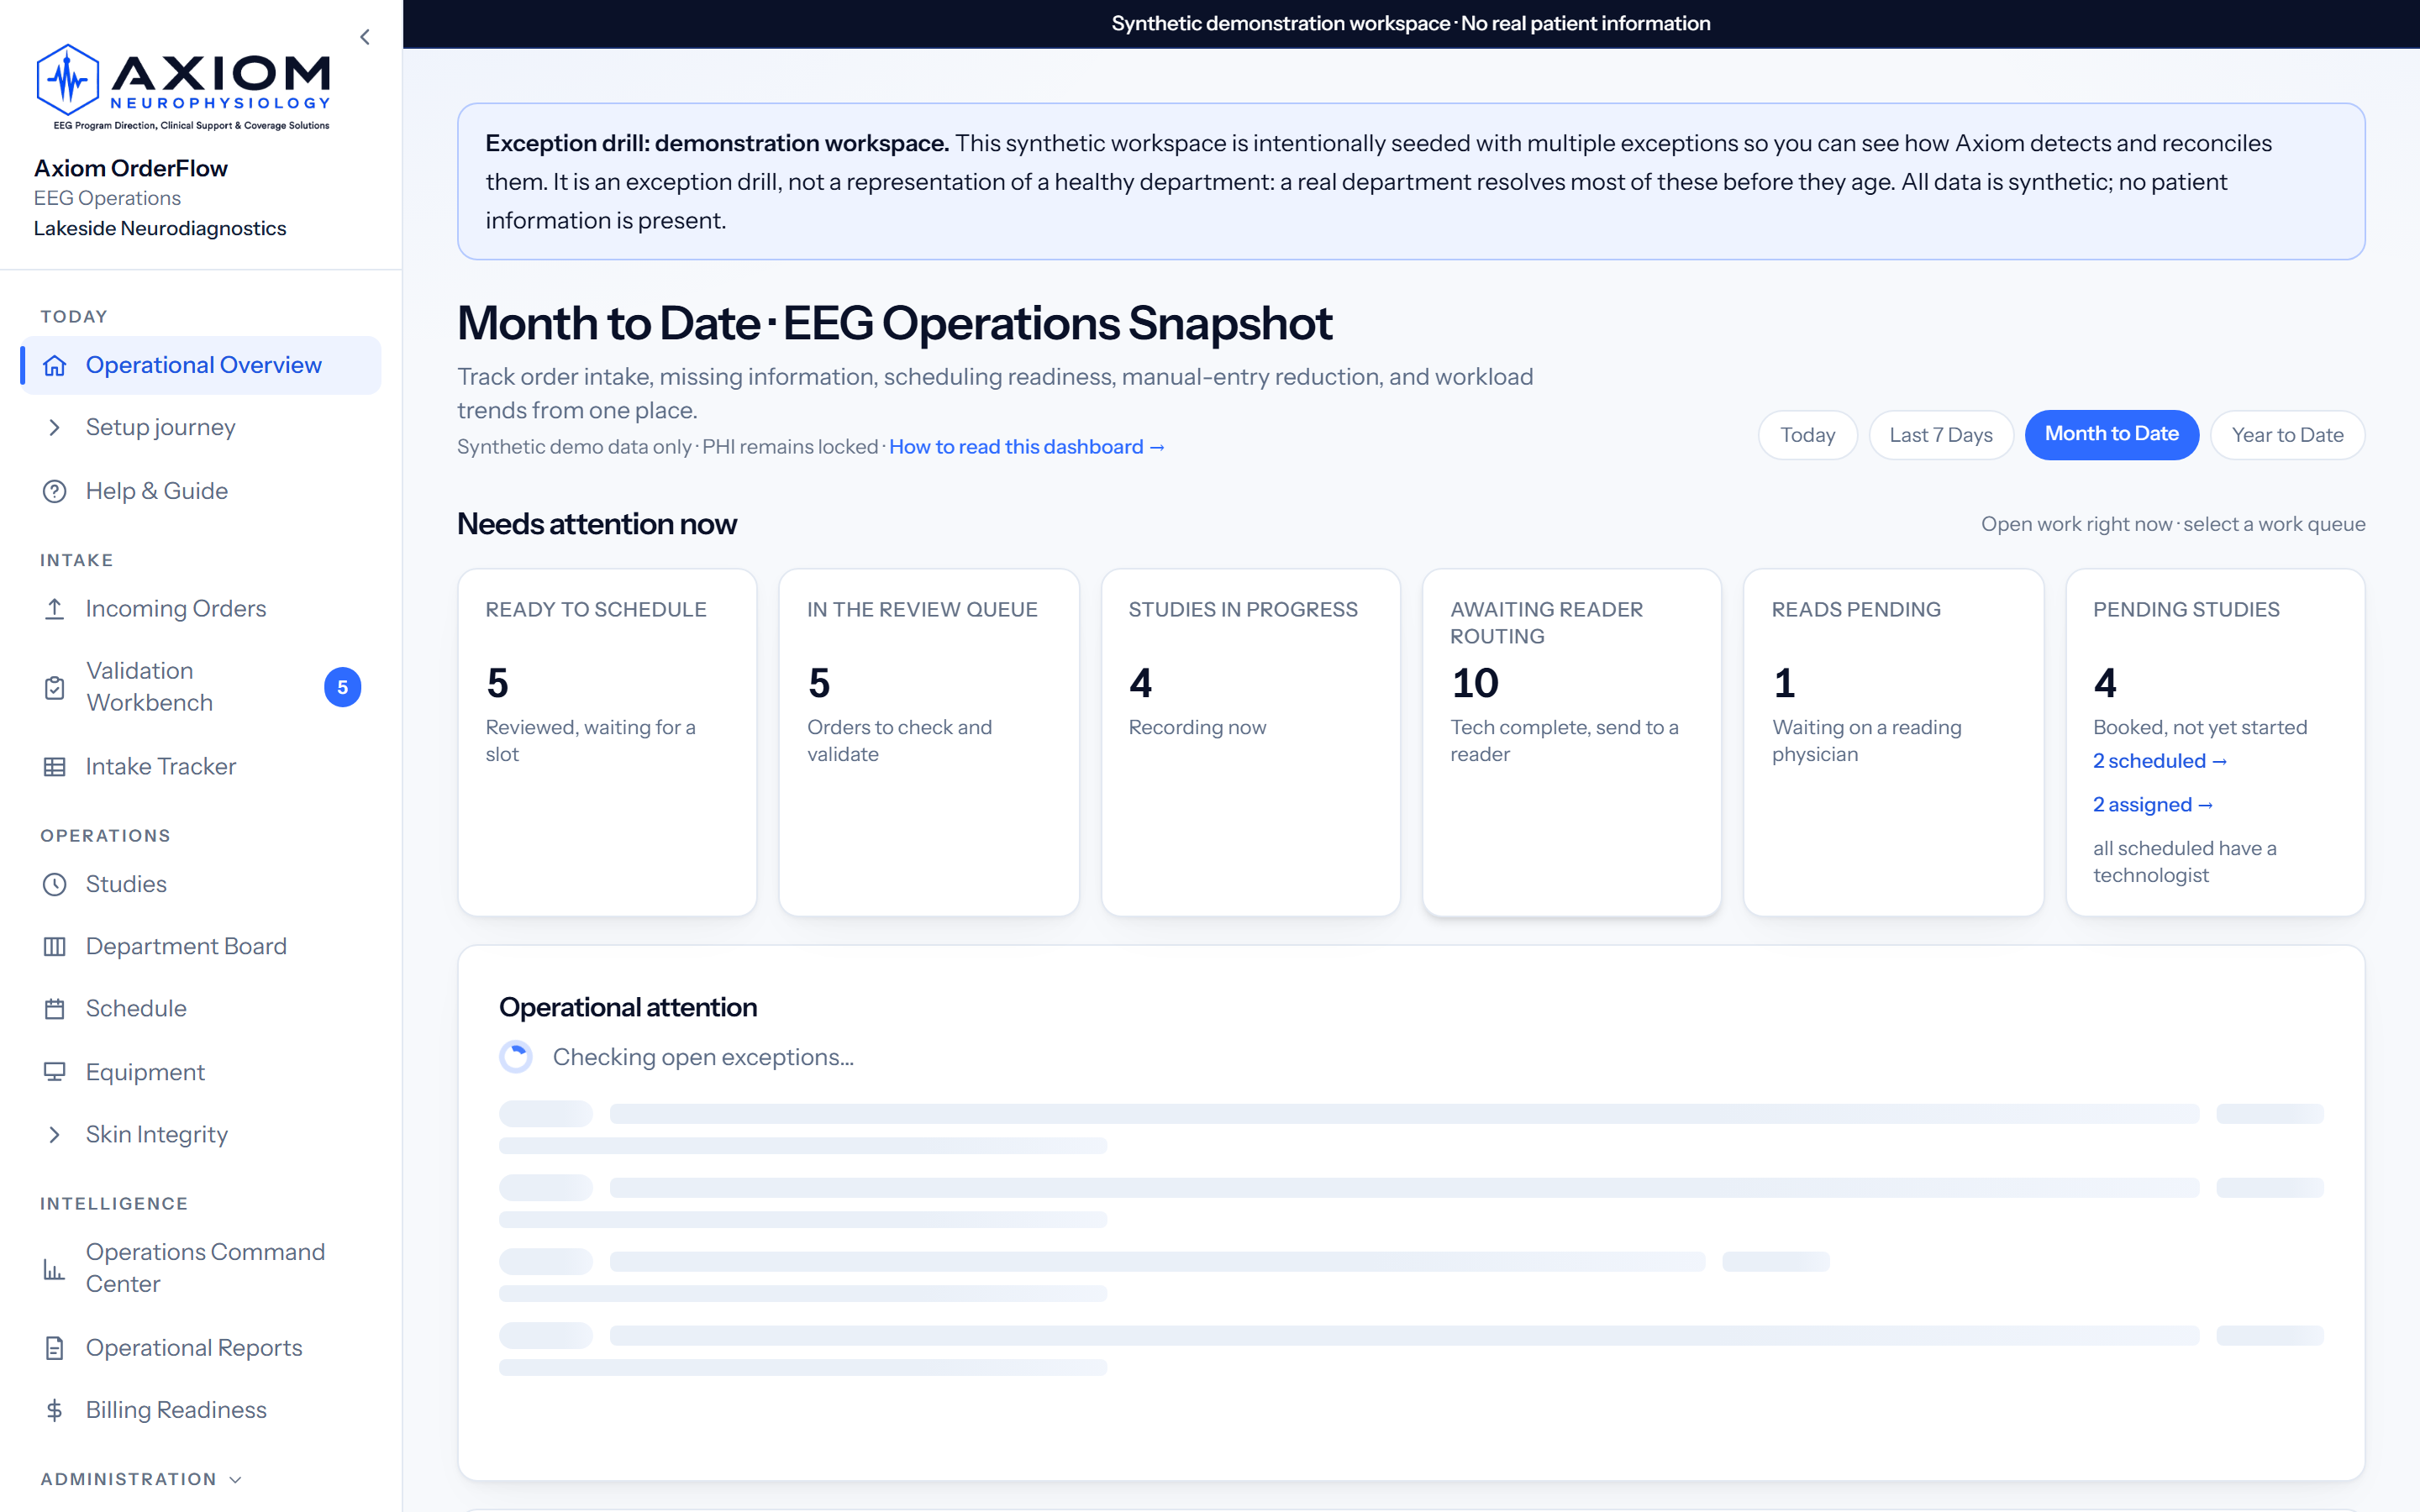Open the In the Review Queue card

click(929, 742)
